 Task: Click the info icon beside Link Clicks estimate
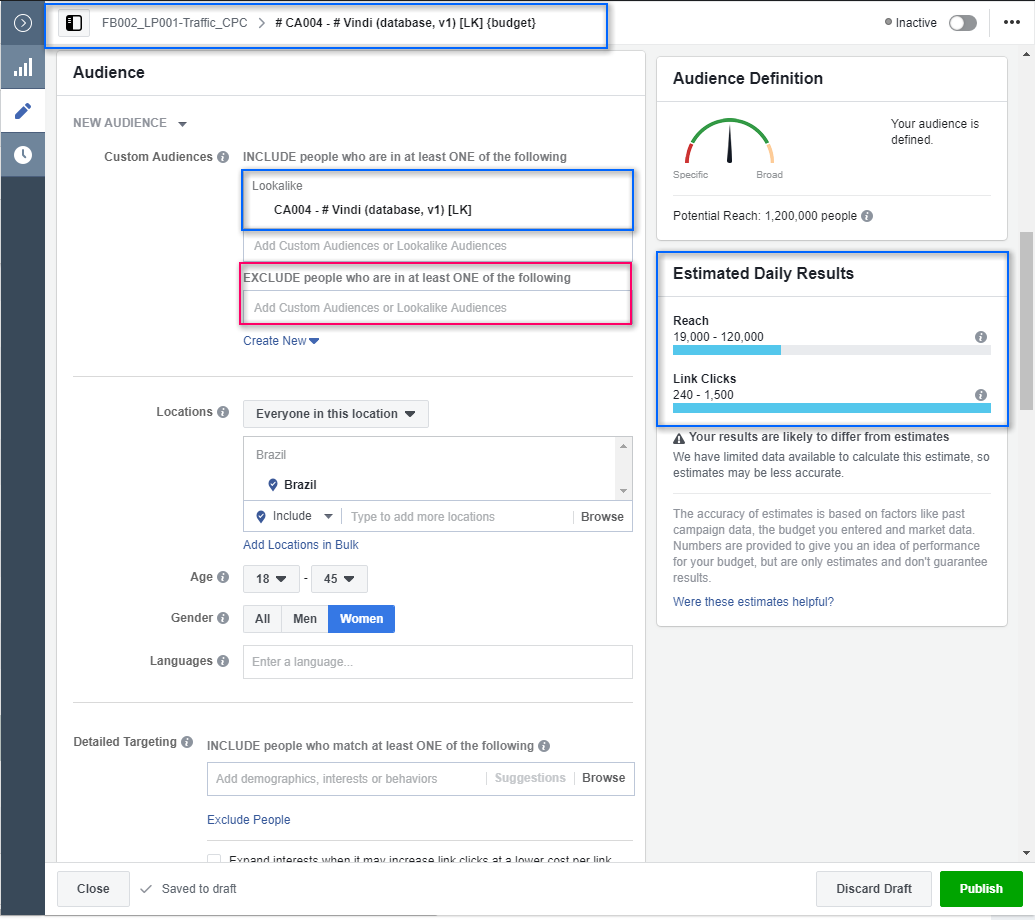click(981, 395)
